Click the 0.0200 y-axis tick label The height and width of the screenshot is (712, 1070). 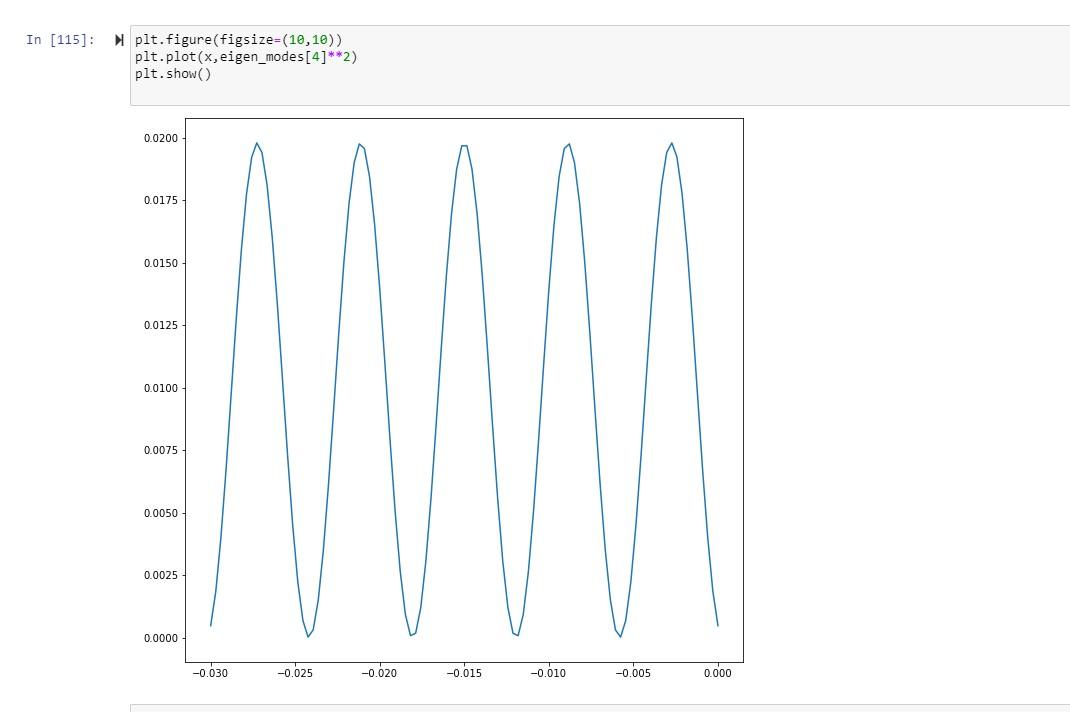point(161,138)
